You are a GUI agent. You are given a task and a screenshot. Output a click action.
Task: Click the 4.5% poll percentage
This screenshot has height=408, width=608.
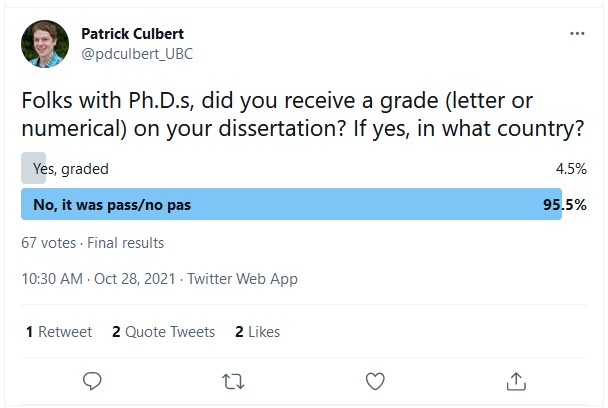click(x=571, y=169)
